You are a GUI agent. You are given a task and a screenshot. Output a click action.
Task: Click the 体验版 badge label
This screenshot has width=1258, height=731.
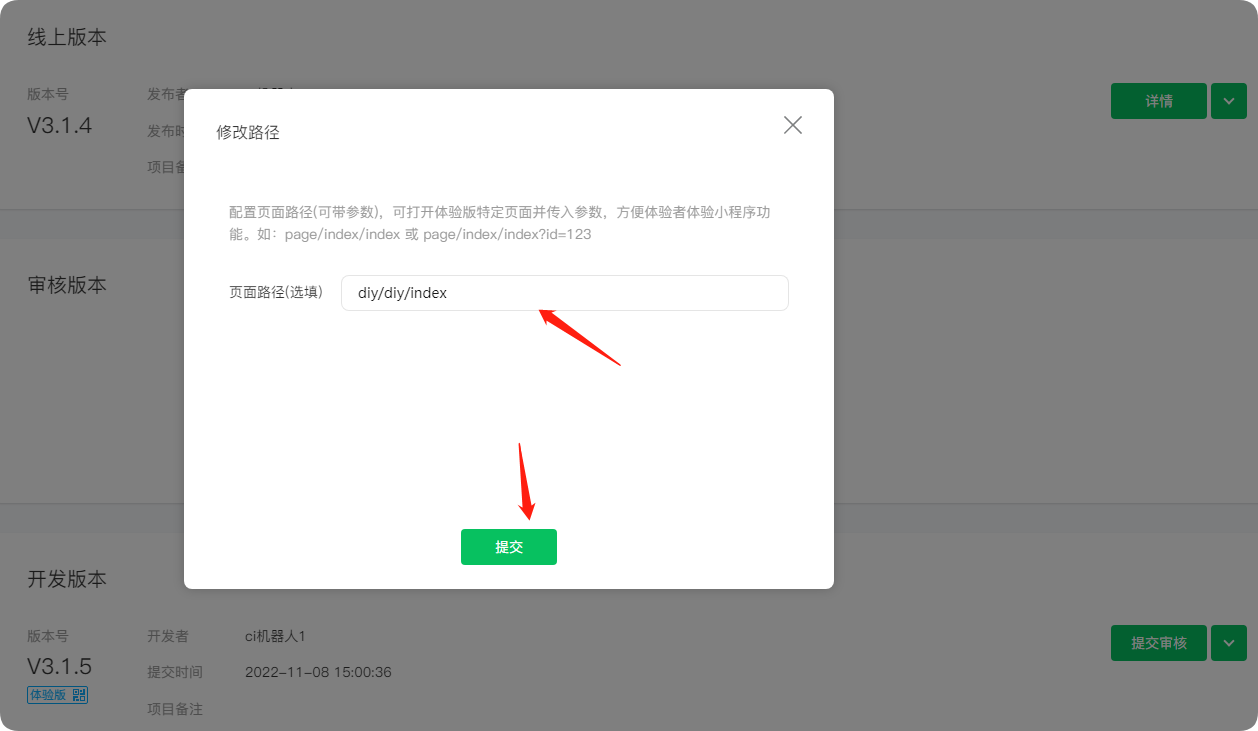pyautogui.click(x=48, y=695)
